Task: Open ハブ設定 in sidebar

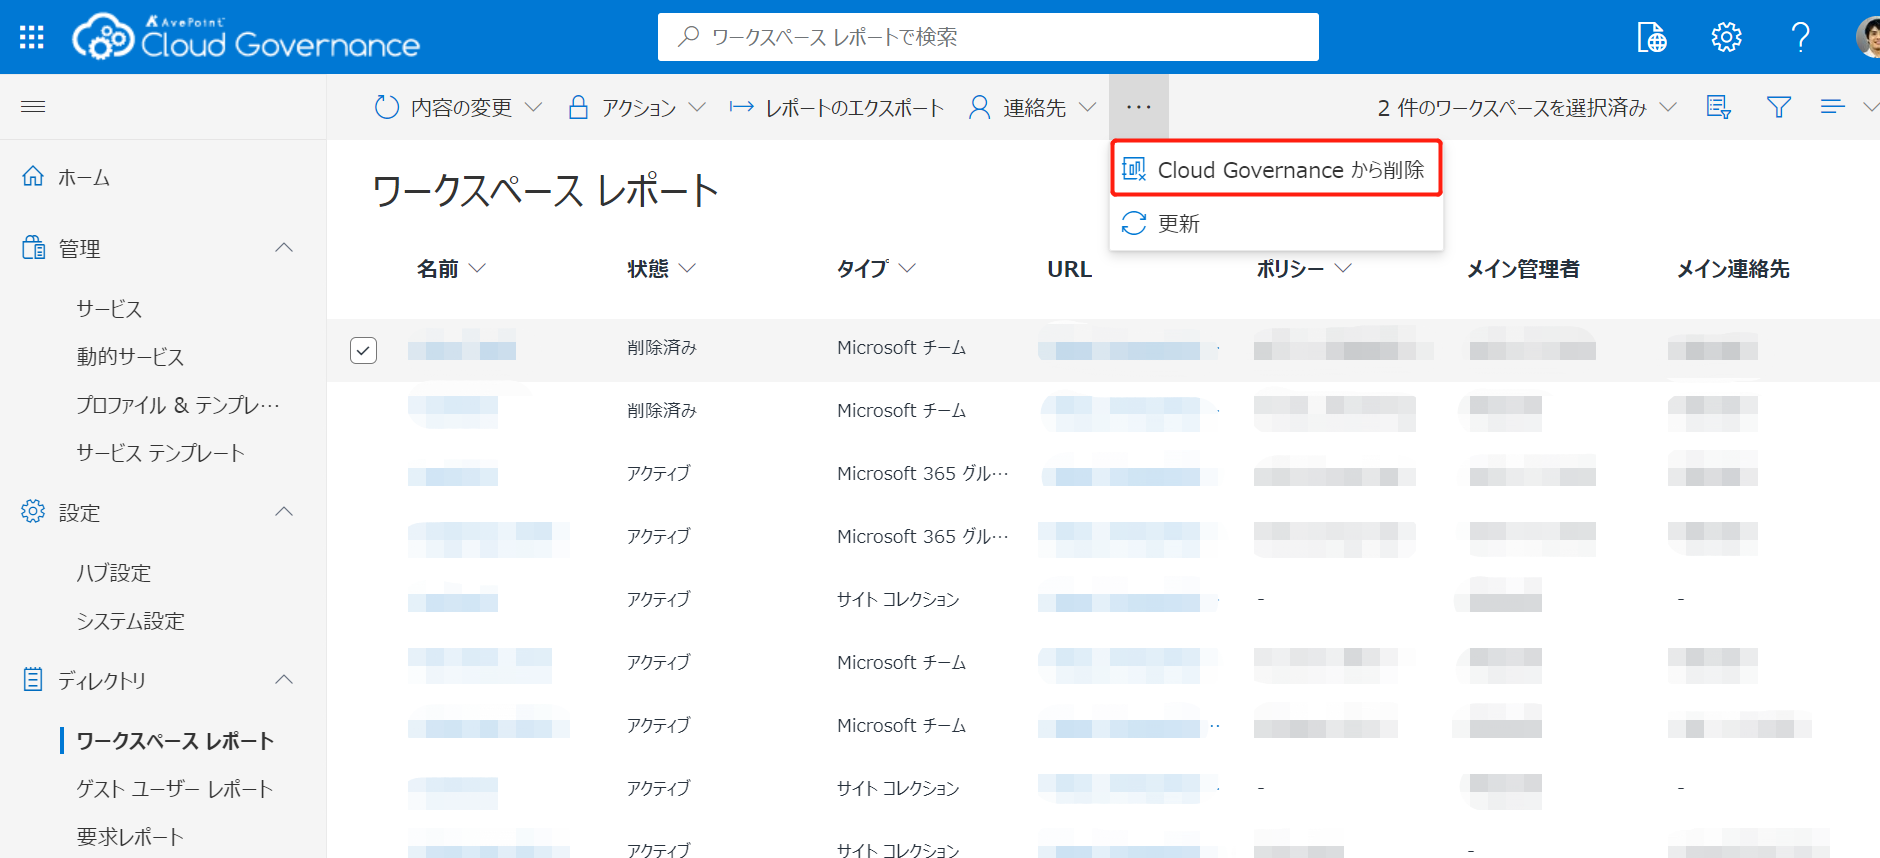Action: pyautogui.click(x=114, y=573)
